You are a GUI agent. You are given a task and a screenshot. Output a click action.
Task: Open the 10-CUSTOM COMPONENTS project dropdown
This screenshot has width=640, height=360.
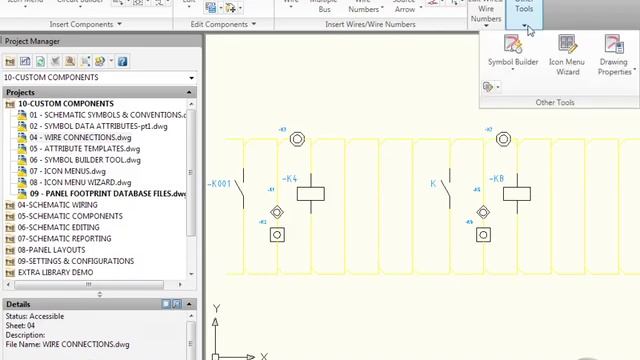(x=191, y=78)
